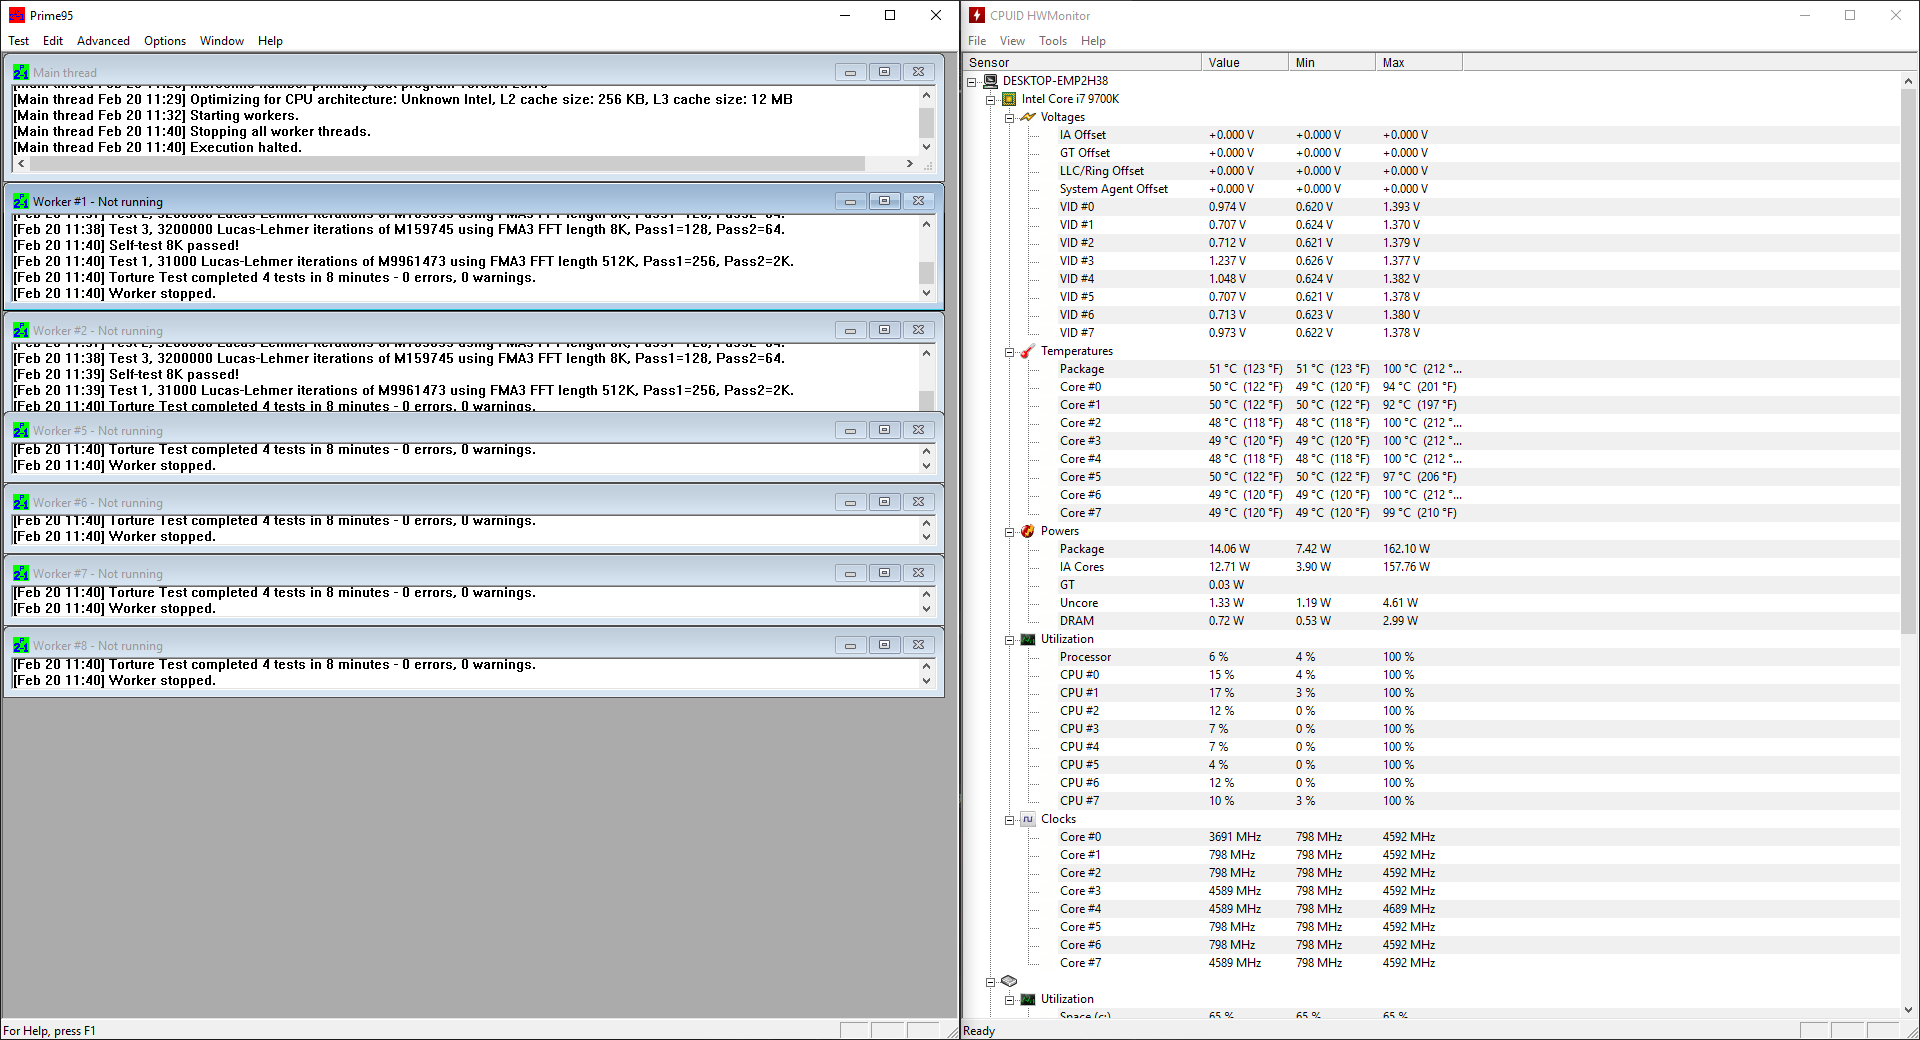Collapse the Voltages tree node
1920x1040 pixels.
click(x=1009, y=118)
